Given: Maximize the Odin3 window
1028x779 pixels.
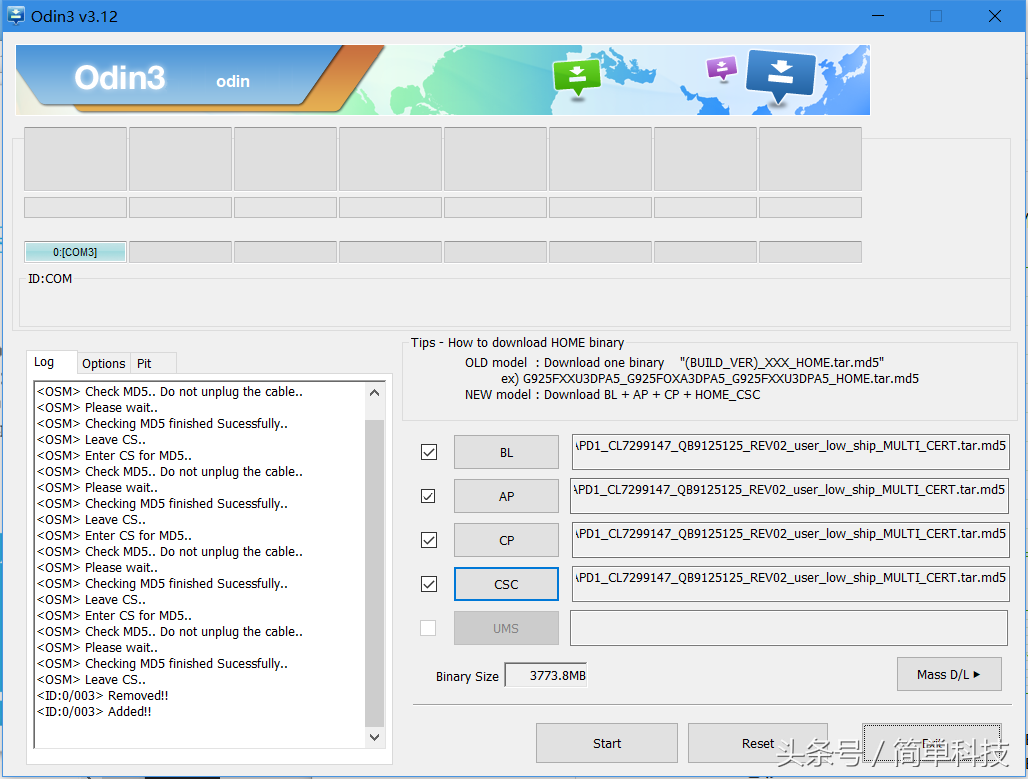Looking at the screenshot, I should (x=936, y=16).
